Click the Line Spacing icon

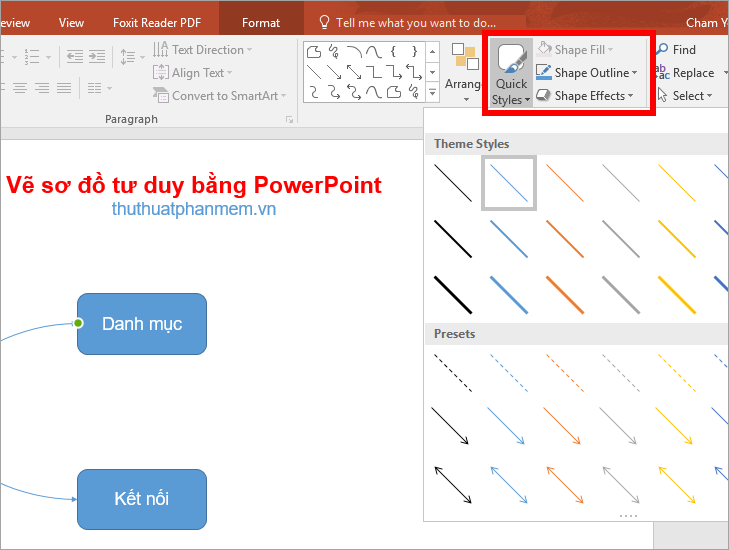(127, 57)
